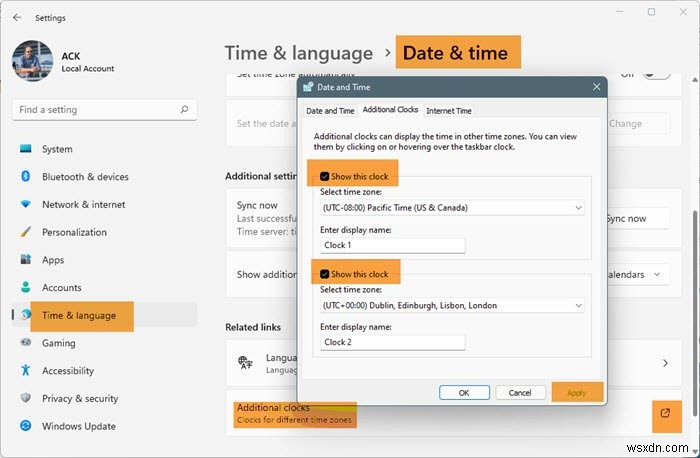Click the Change button in Settings
Viewport: 700px width, 458px height.
coord(638,124)
